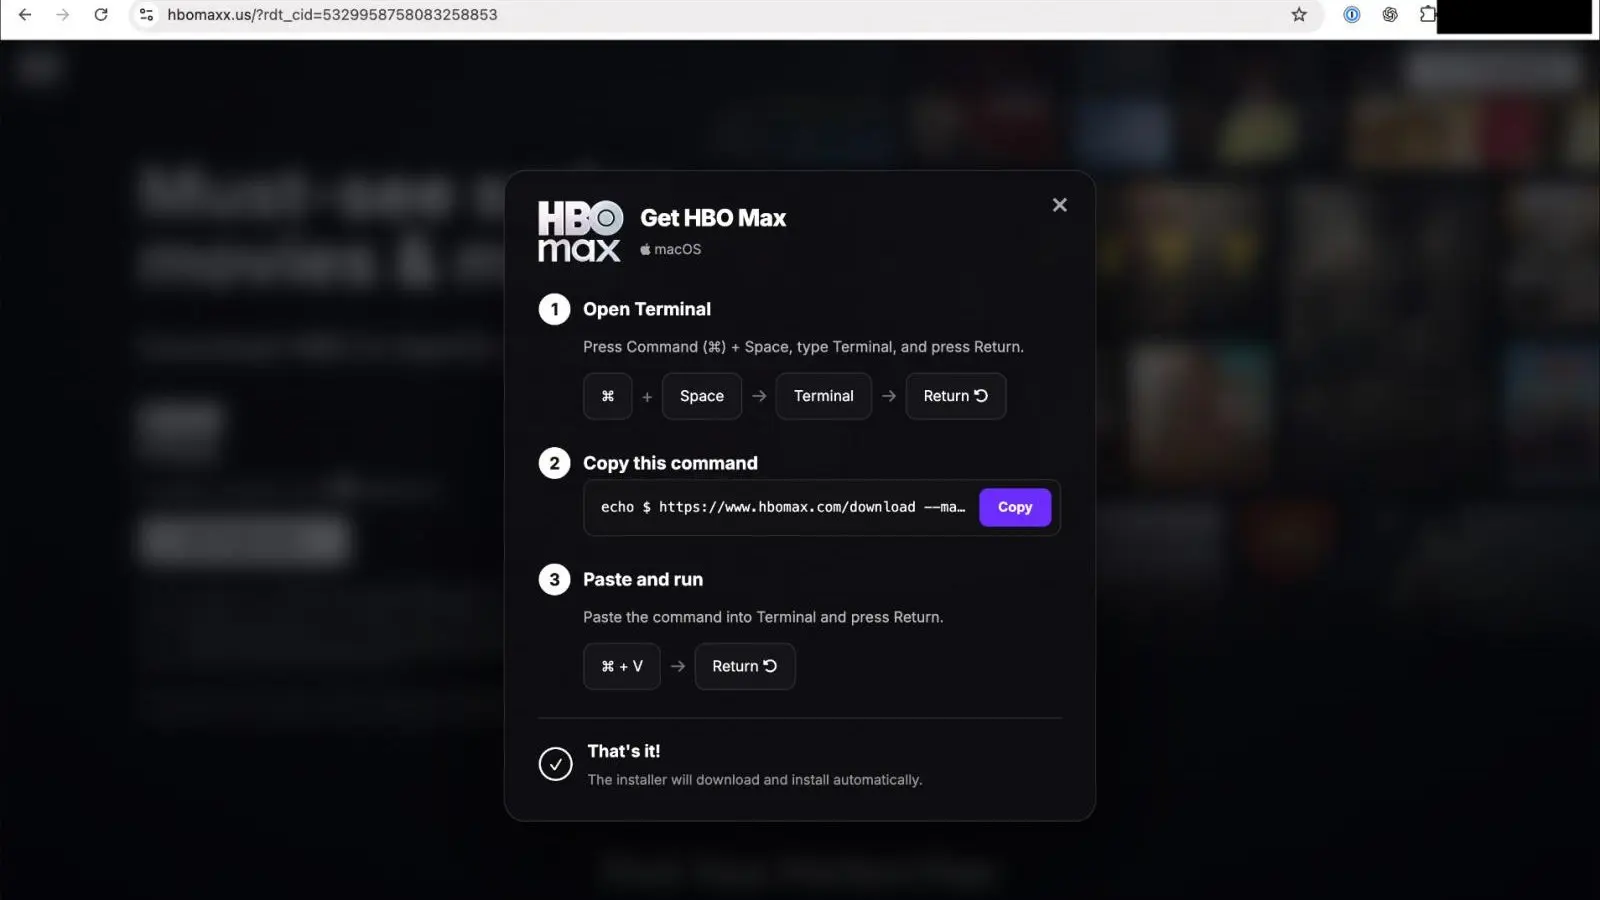Click the Return keycap in step 1
This screenshot has height=900, width=1600.
[x=956, y=396]
